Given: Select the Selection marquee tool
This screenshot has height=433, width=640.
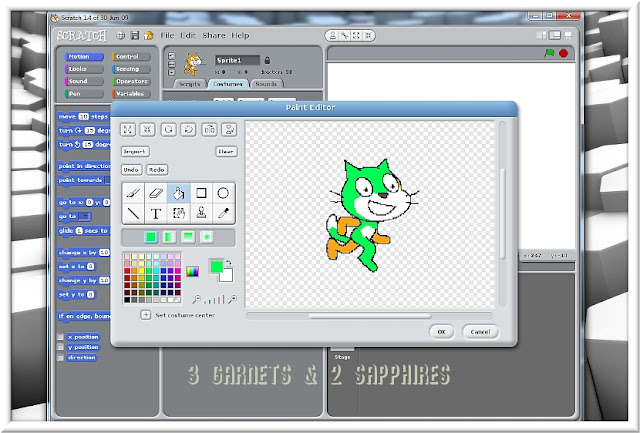Looking at the screenshot, I should click(x=178, y=213).
